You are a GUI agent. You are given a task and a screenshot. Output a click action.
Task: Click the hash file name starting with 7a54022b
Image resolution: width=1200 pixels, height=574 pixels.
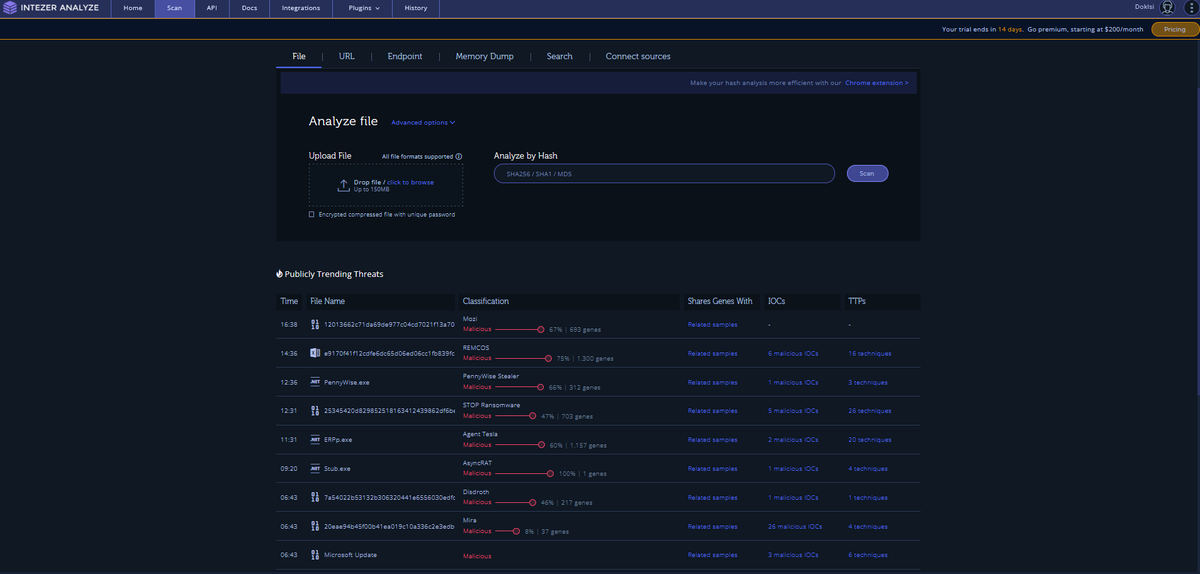pos(389,497)
